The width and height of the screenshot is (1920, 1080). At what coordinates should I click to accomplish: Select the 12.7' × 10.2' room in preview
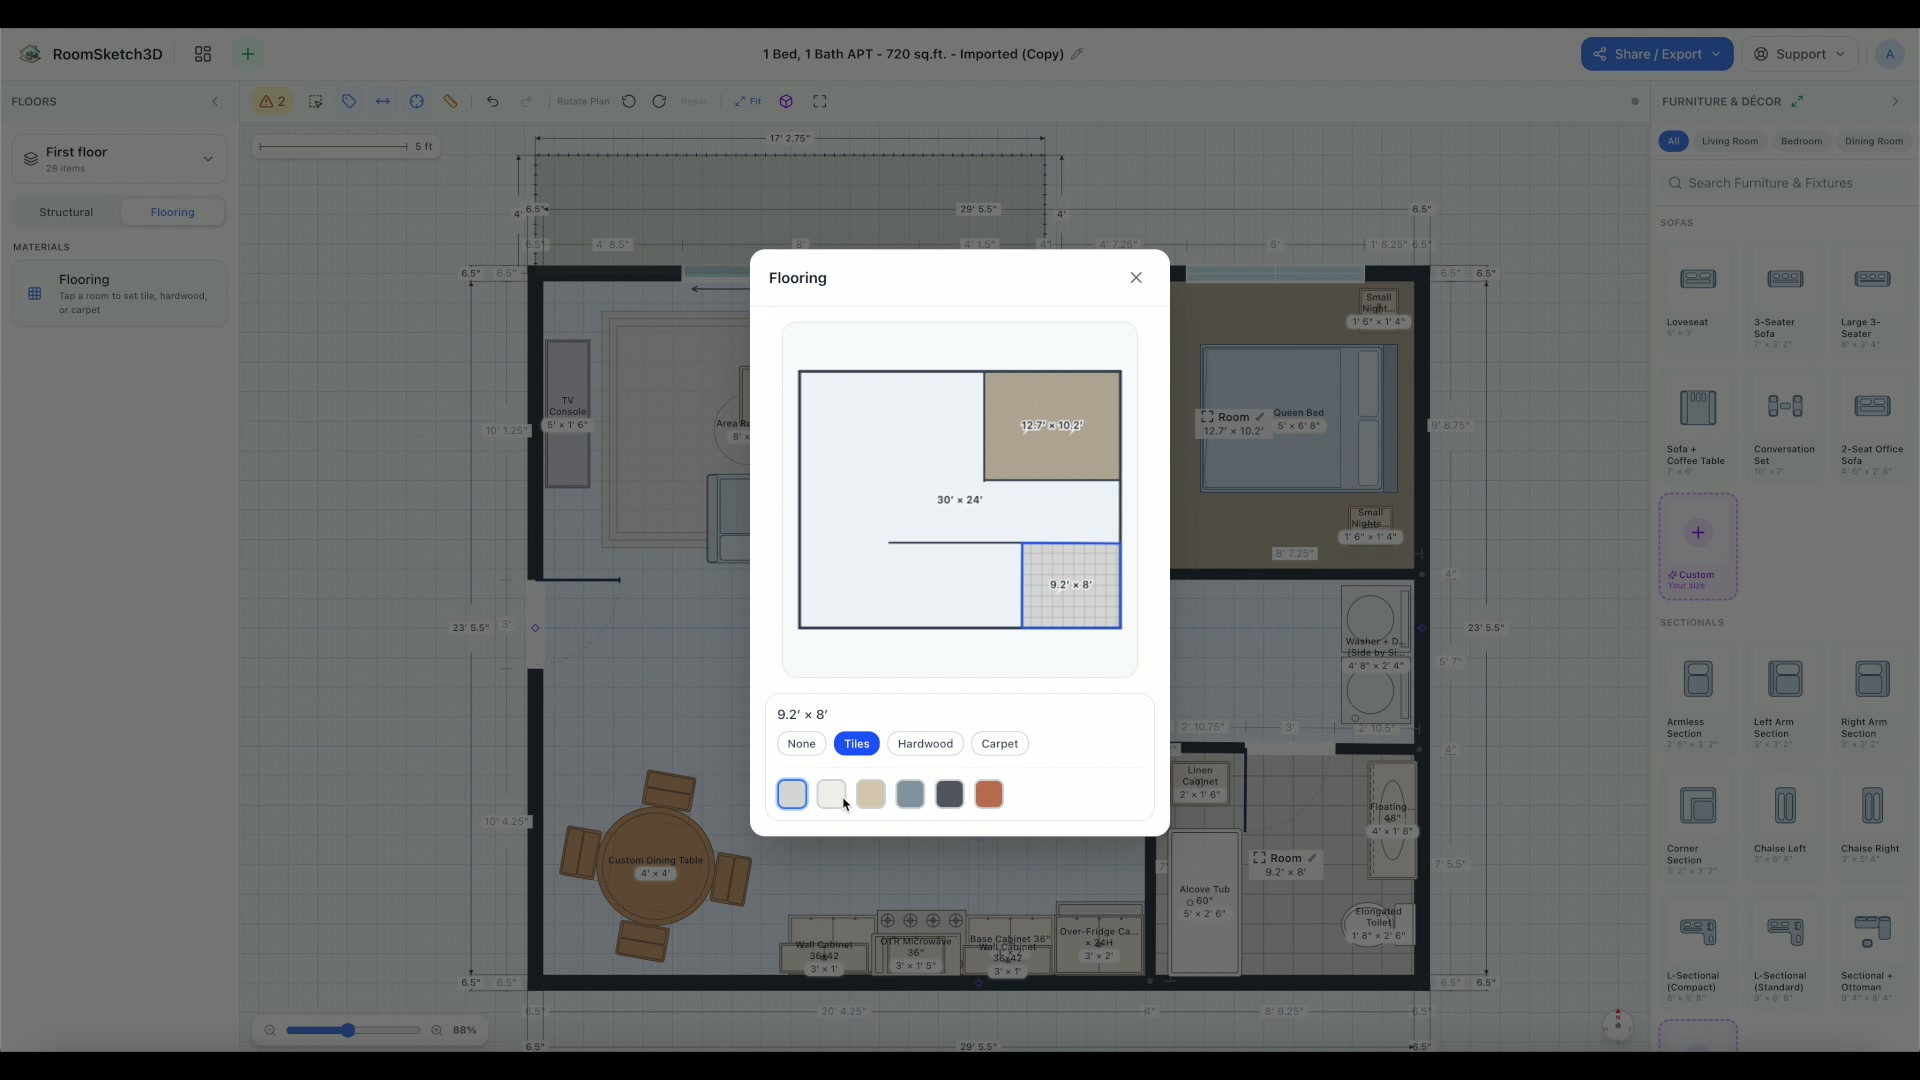1052,426
